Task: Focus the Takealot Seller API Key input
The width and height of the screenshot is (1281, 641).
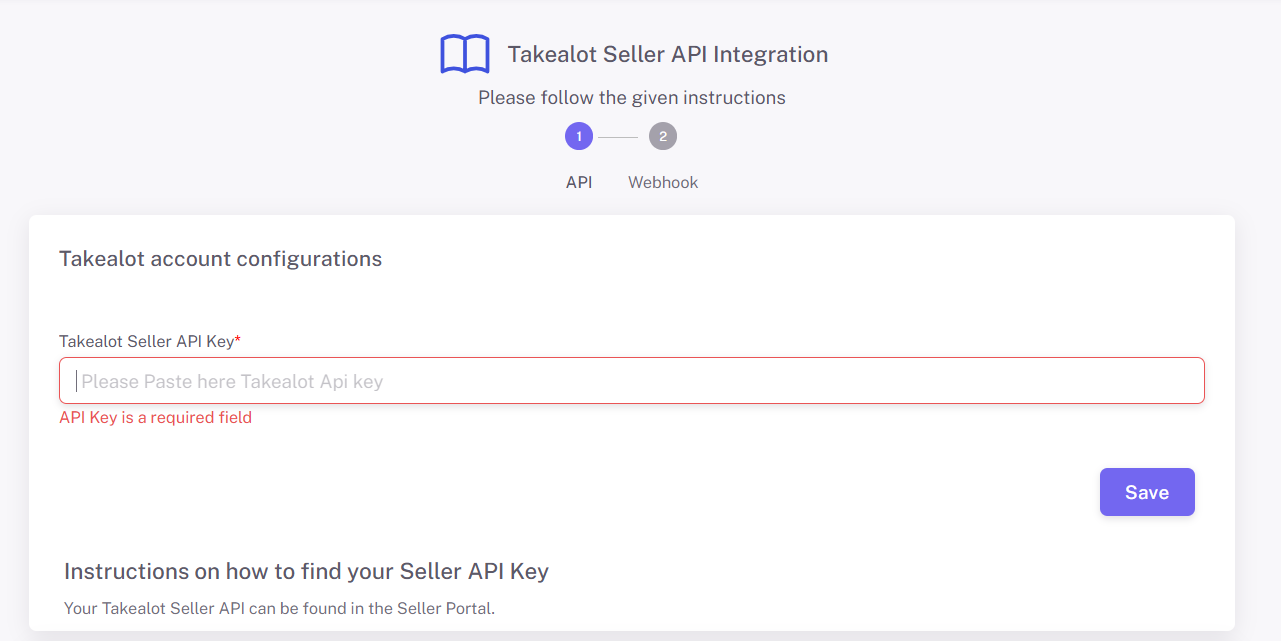Action: 632,380
